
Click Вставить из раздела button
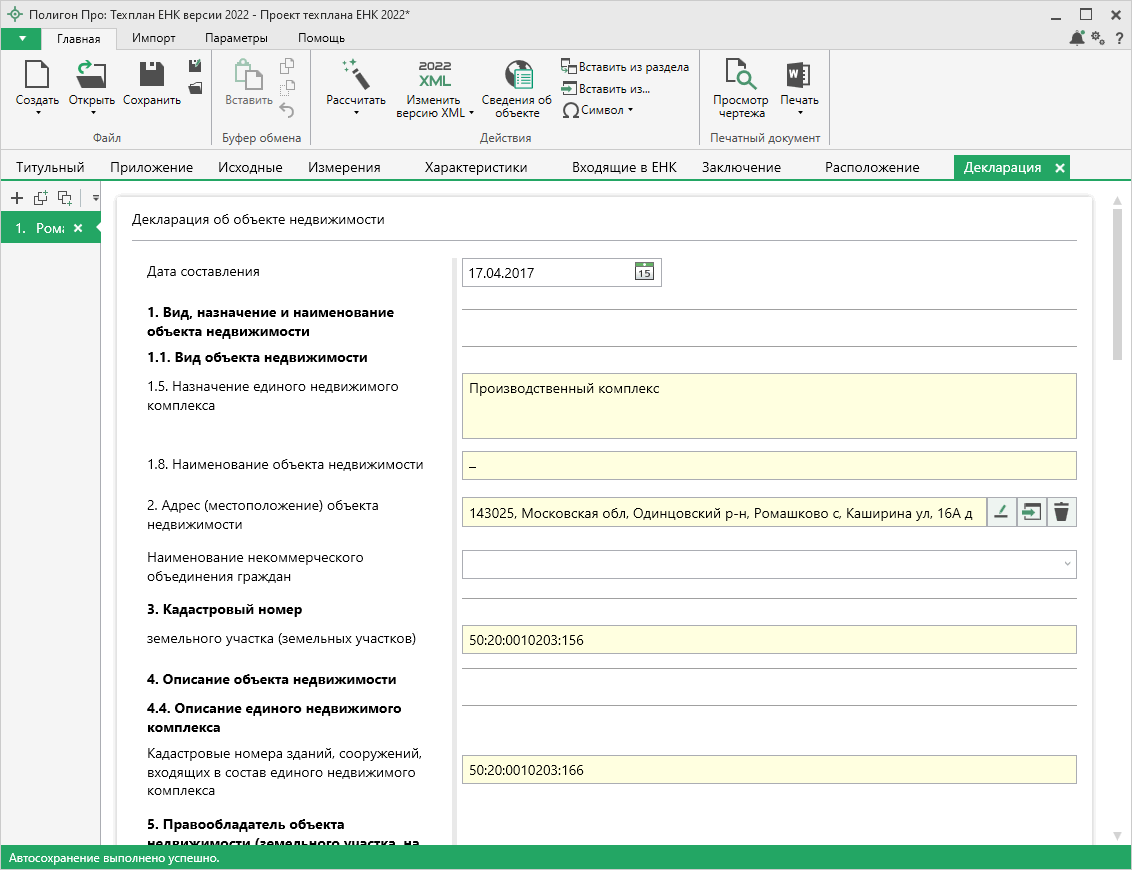pos(625,67)
